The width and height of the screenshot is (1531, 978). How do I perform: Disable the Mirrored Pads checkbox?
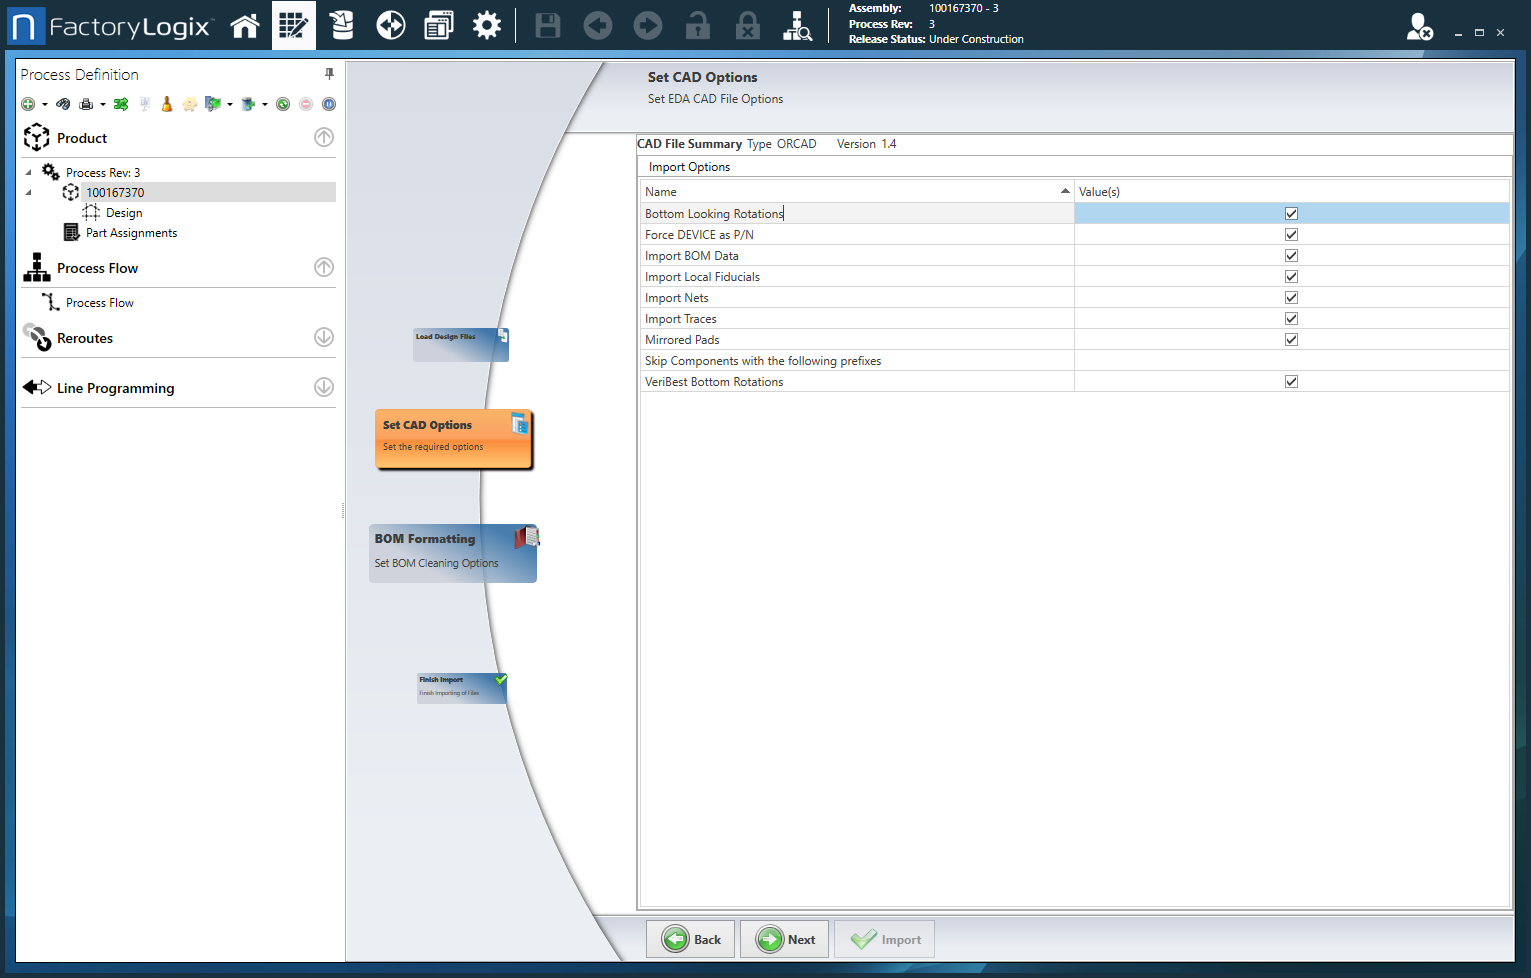pyautogui.click(x=1291, y=340)
